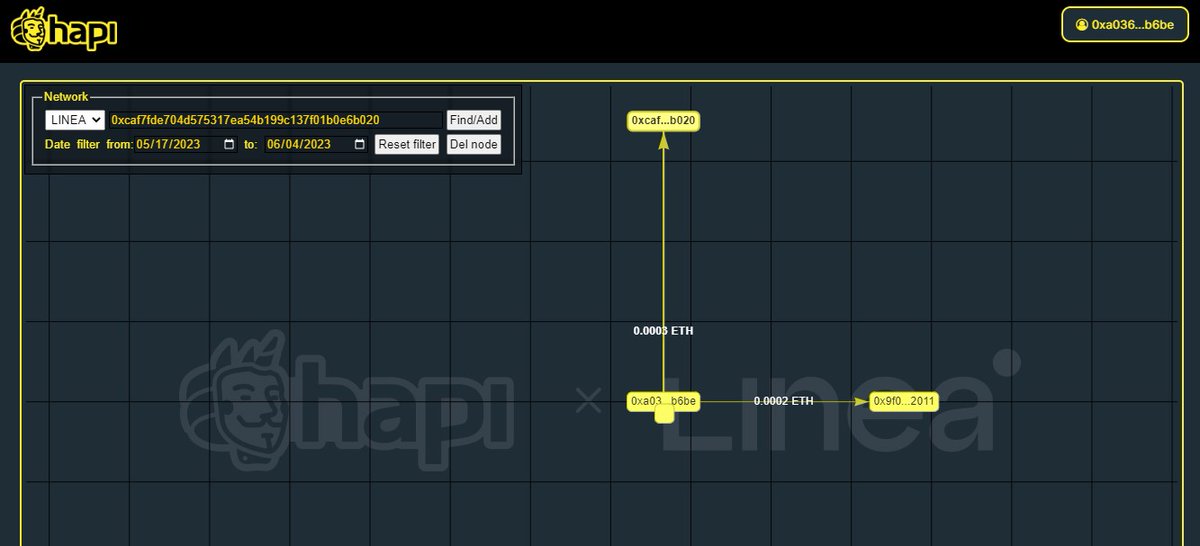This screenshot has height=546, width=1200.
Task: Click the user icon in account button
Action: pyautogui.click(x=1081, y=24)
